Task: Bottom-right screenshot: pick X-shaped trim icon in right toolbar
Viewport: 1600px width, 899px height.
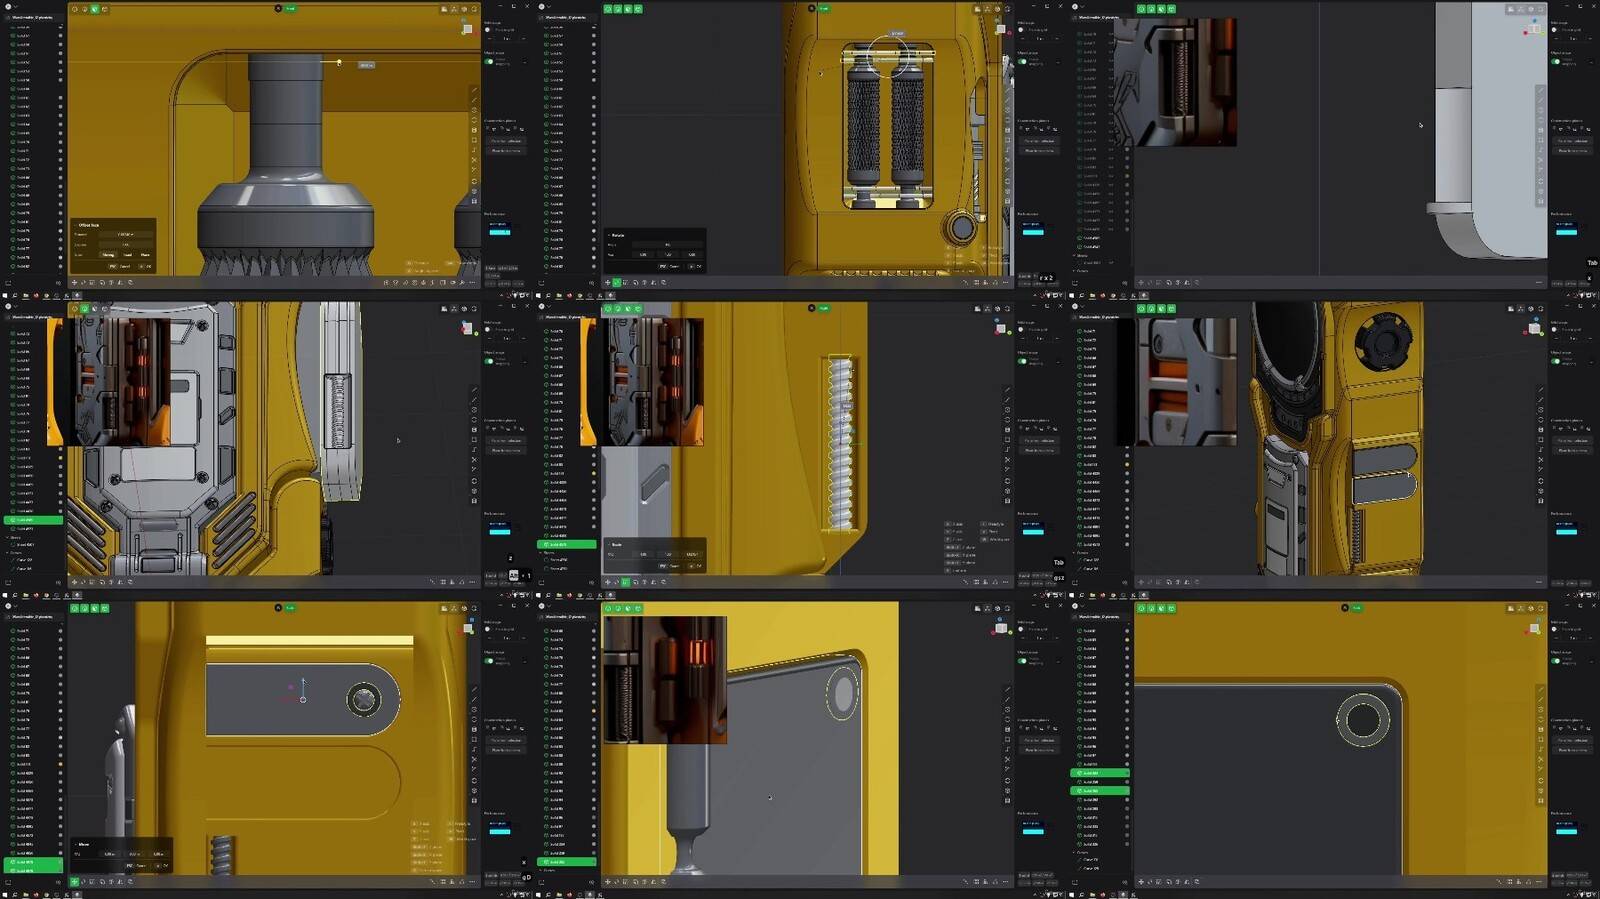Action: click(x=1540, y=760)
